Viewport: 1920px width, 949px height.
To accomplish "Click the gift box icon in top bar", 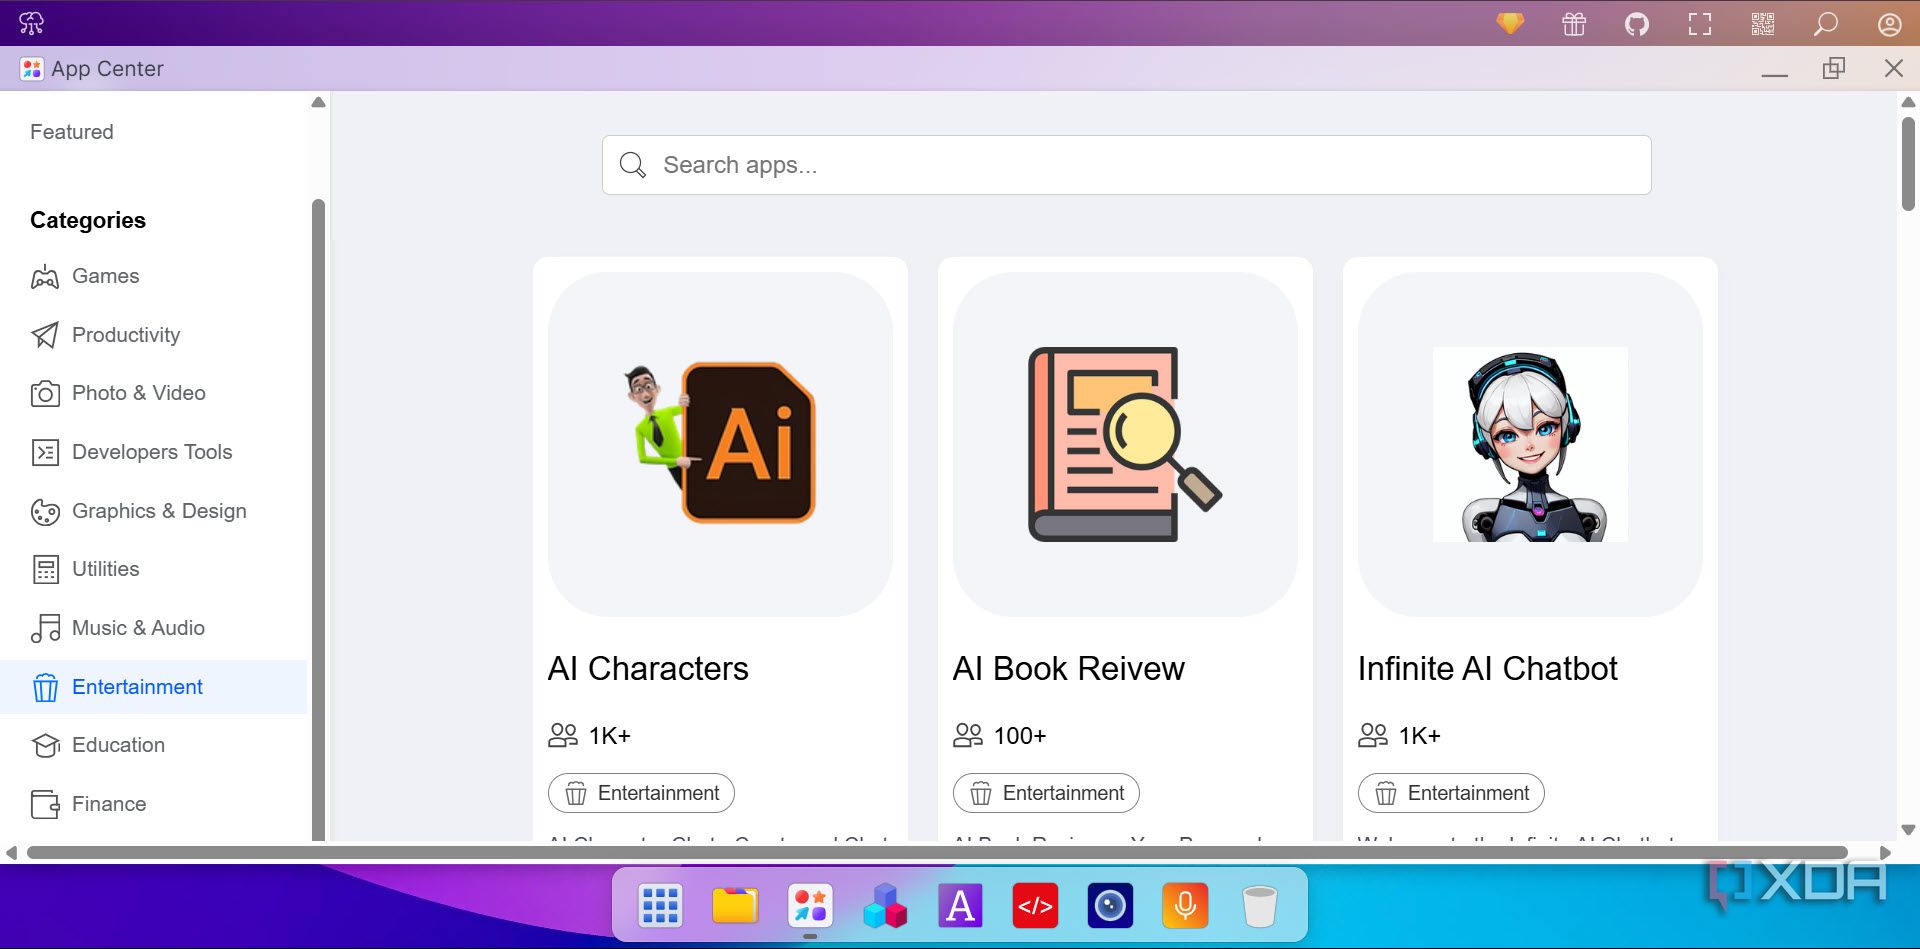I will (1574, 24).
